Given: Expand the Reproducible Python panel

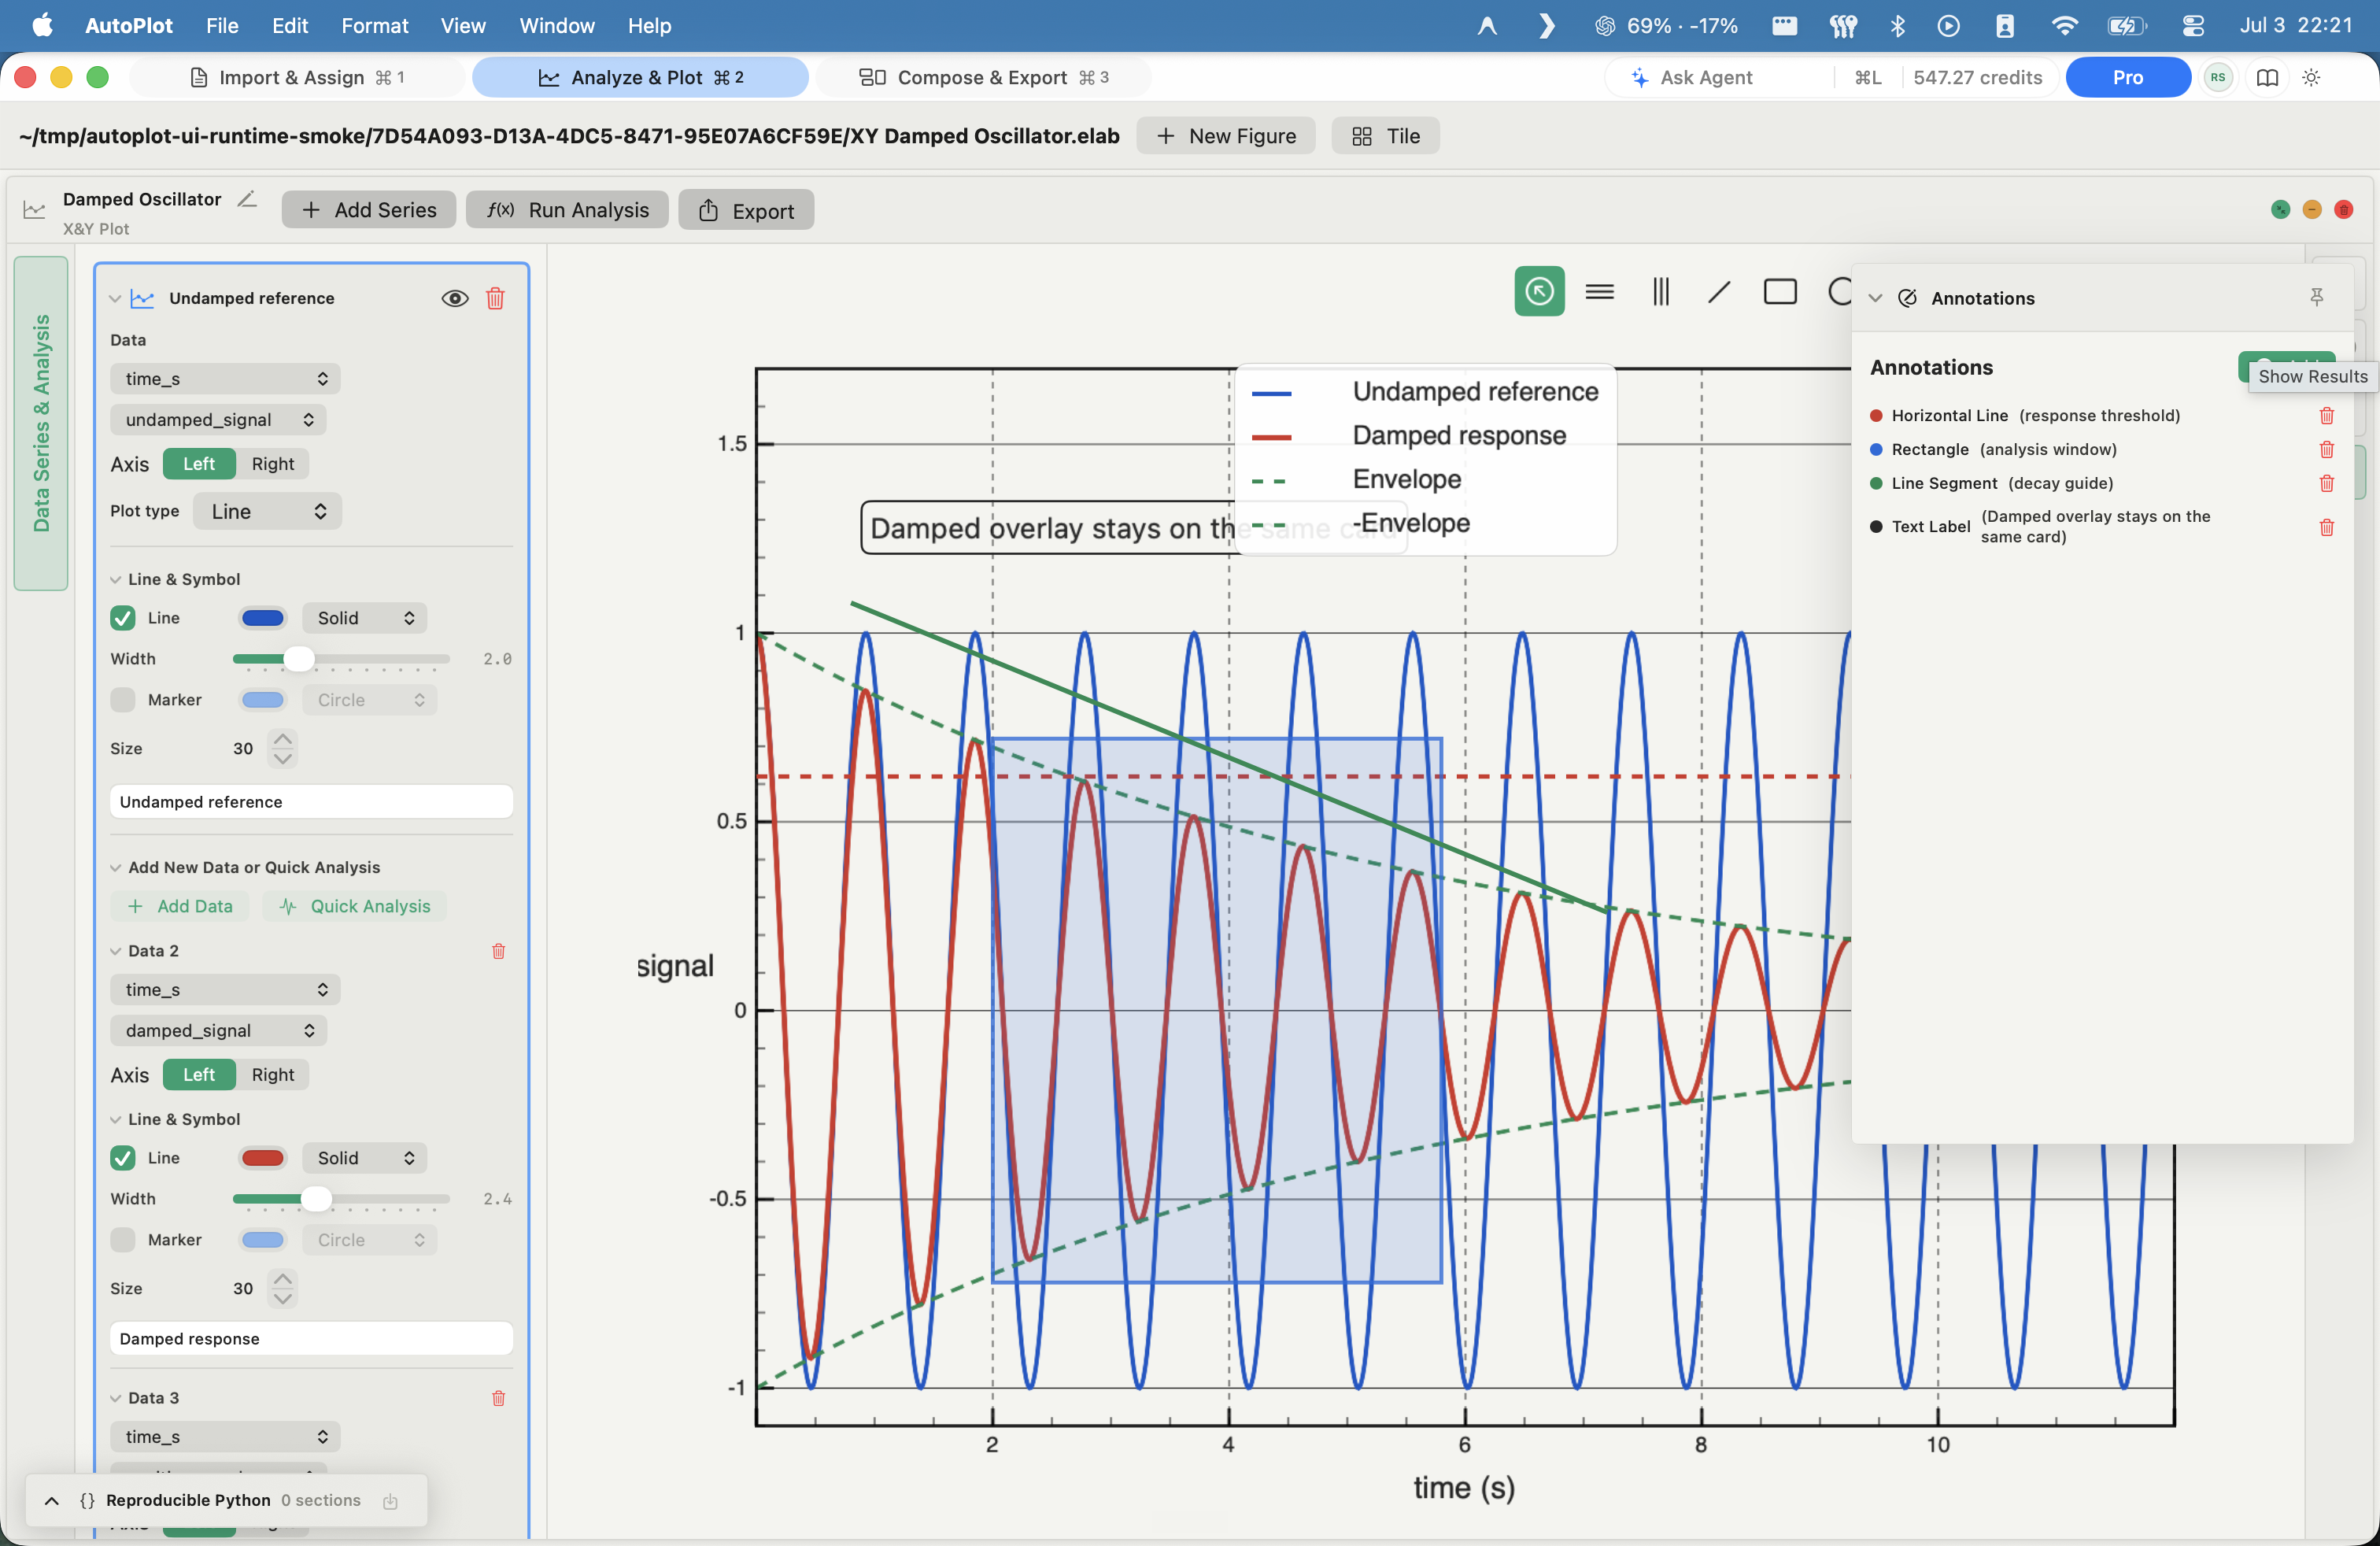Looking at the screenshot, I should (52, 1501).
